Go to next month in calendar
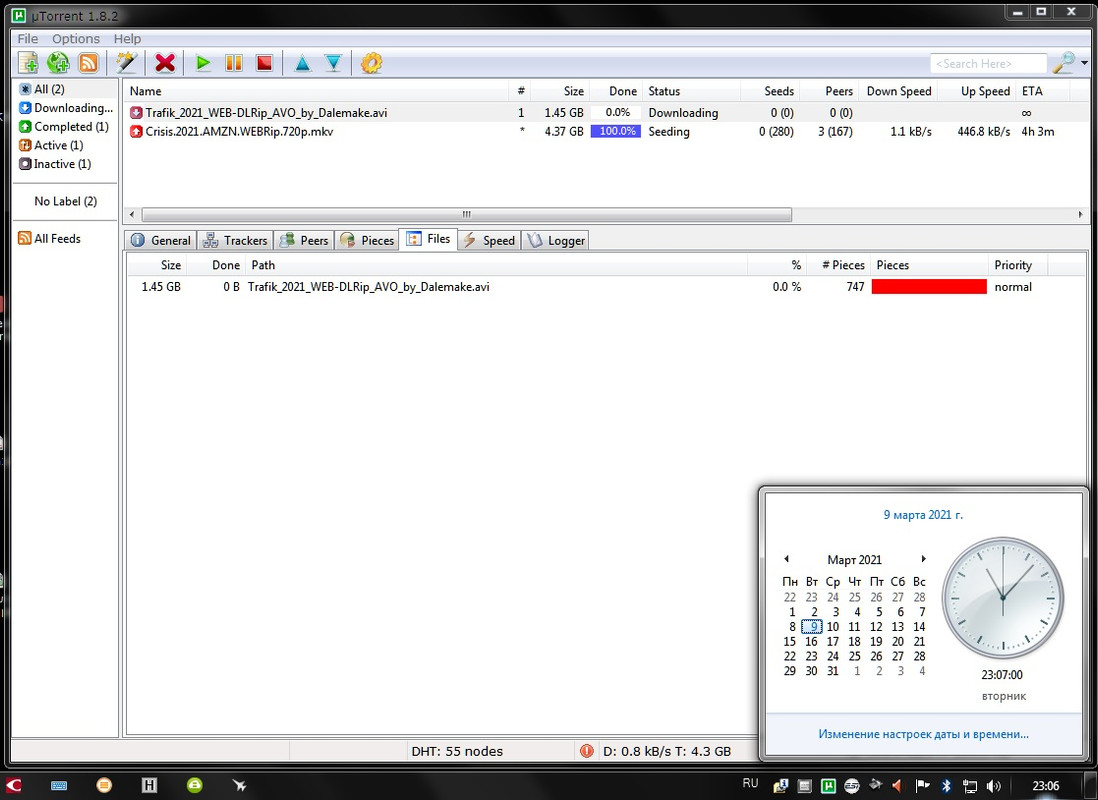Screen dimensions: 1098x800 pyautogui.click(x=924, y=559)
